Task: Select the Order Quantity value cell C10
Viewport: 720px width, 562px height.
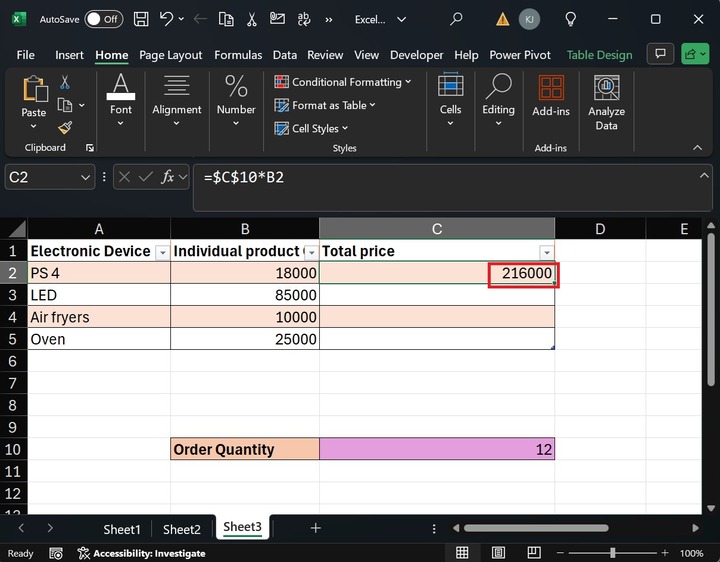Action: (x=437, y=450)
